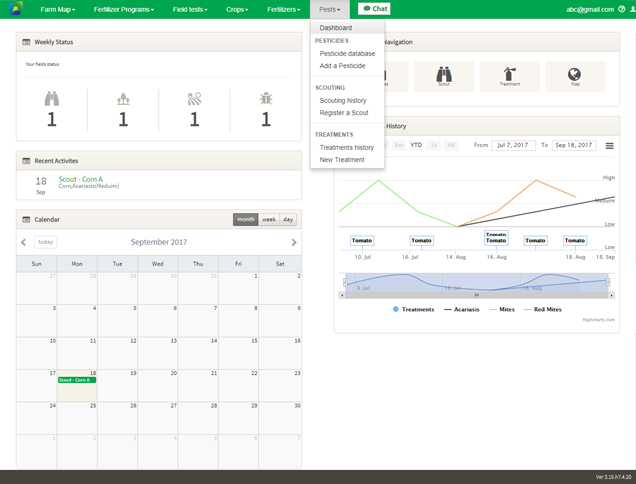636x484 pixels.
Task: Open the Scout - Corn A activity link
Action: coord(81,179)
